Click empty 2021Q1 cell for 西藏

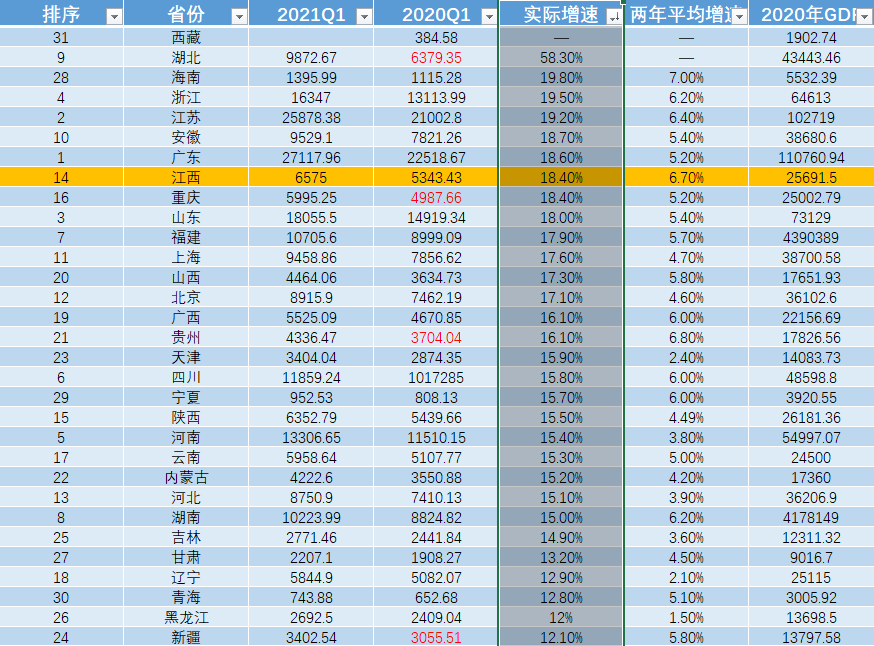(311, 37)
